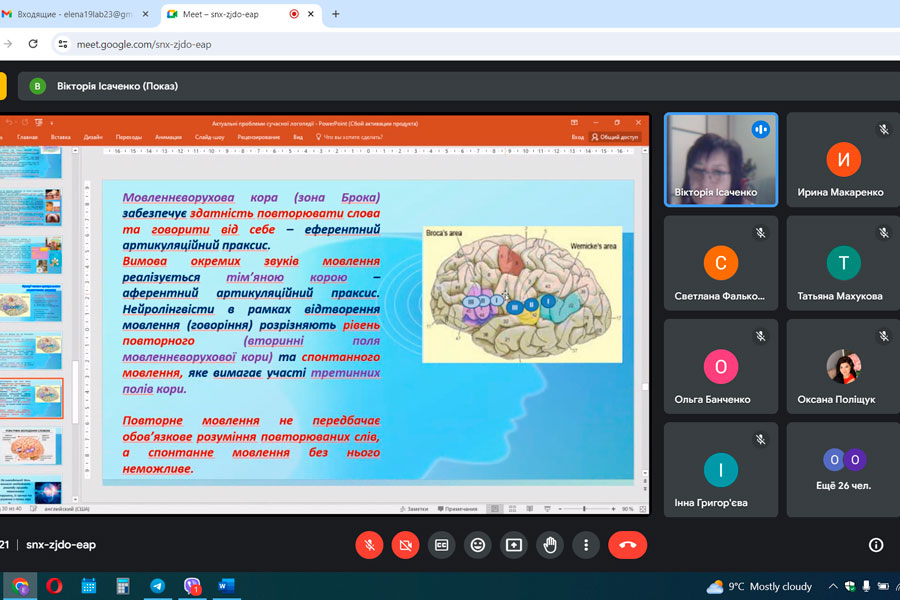The height and width of the screenshot is (600, 900).
Task: Open the Рецензирование ribbon tab
Action: click(258, 137)
